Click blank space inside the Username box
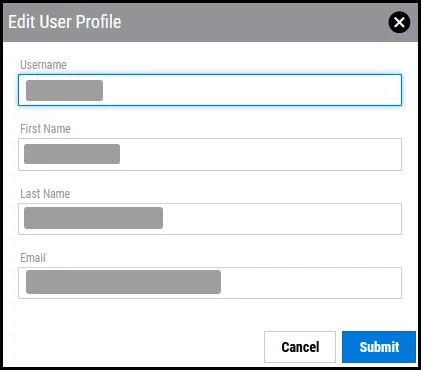 point(252,90)
